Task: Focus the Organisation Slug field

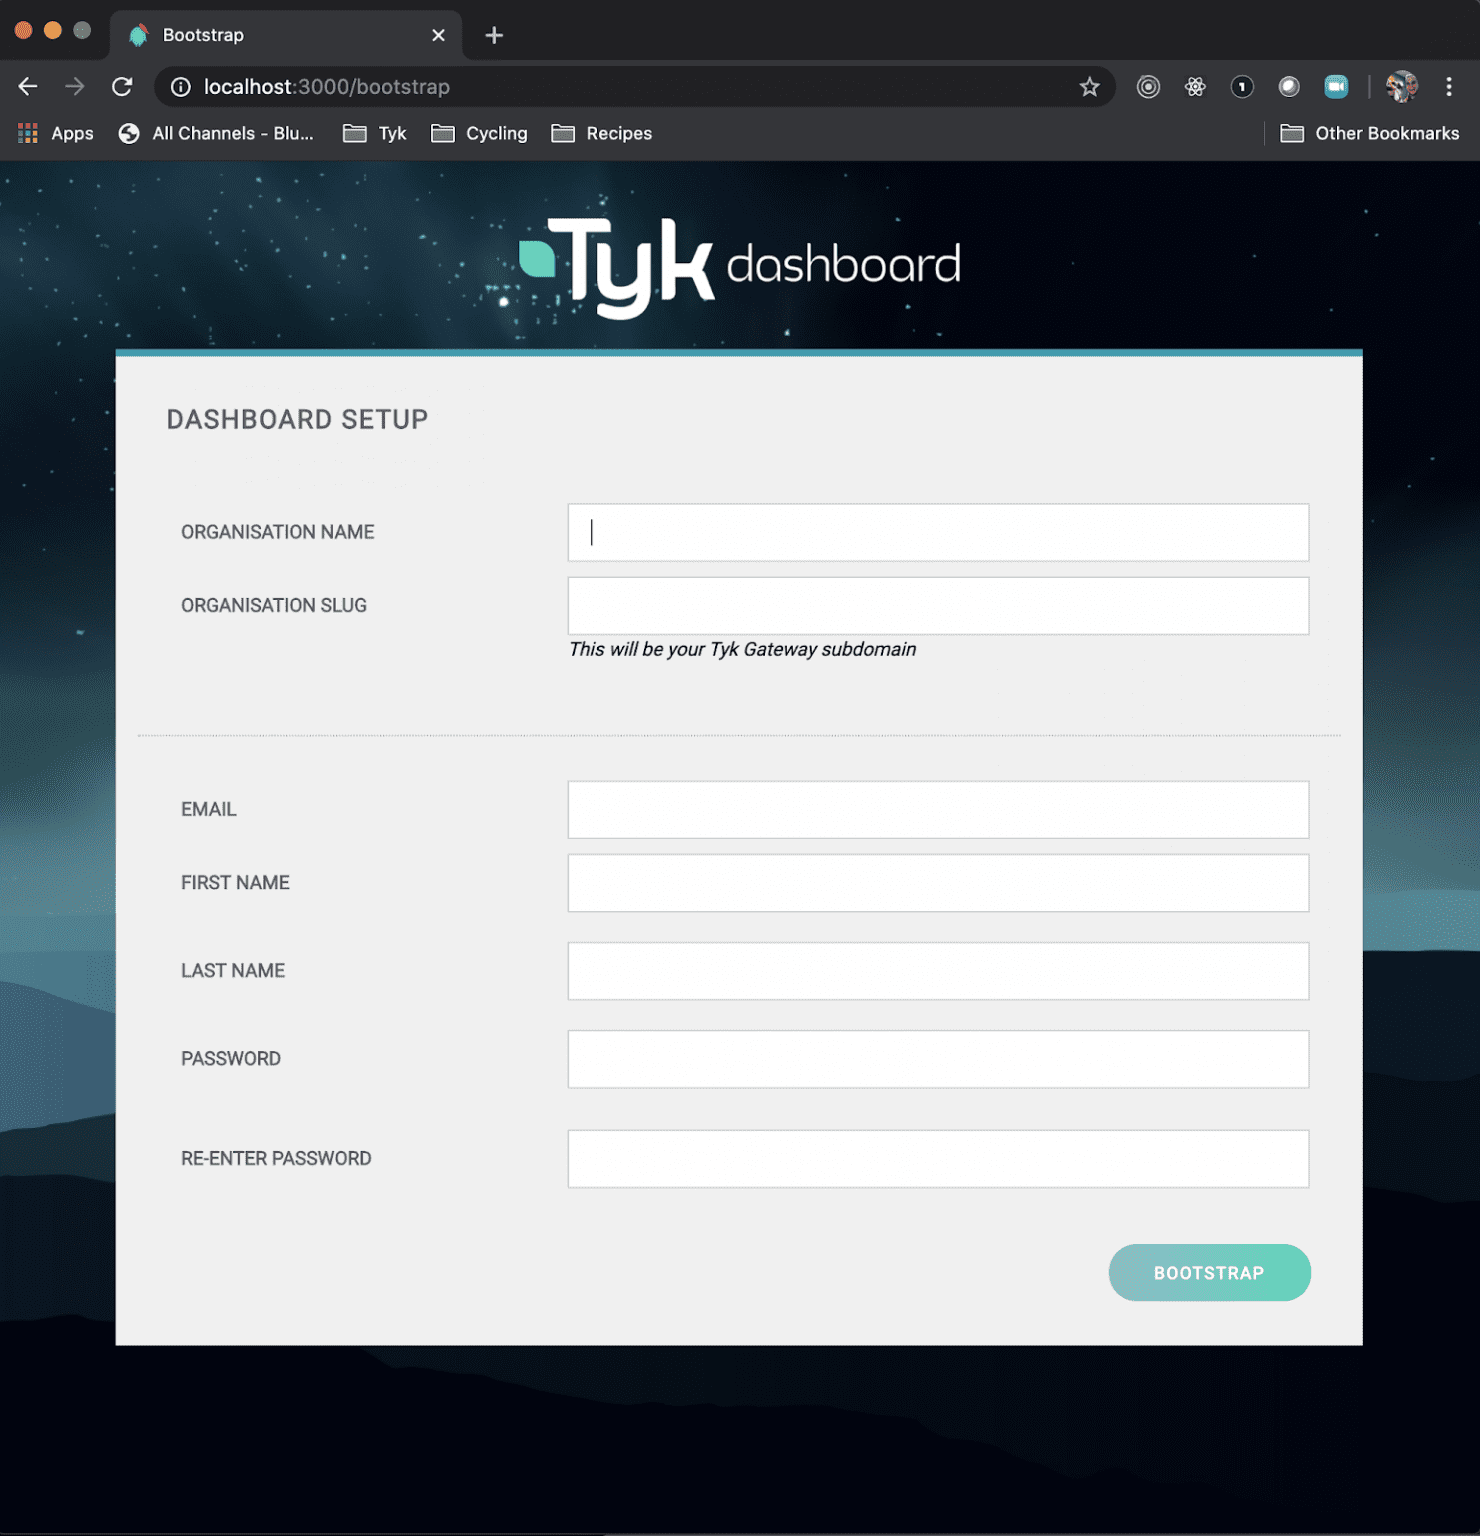Action: tap(938, 605)
